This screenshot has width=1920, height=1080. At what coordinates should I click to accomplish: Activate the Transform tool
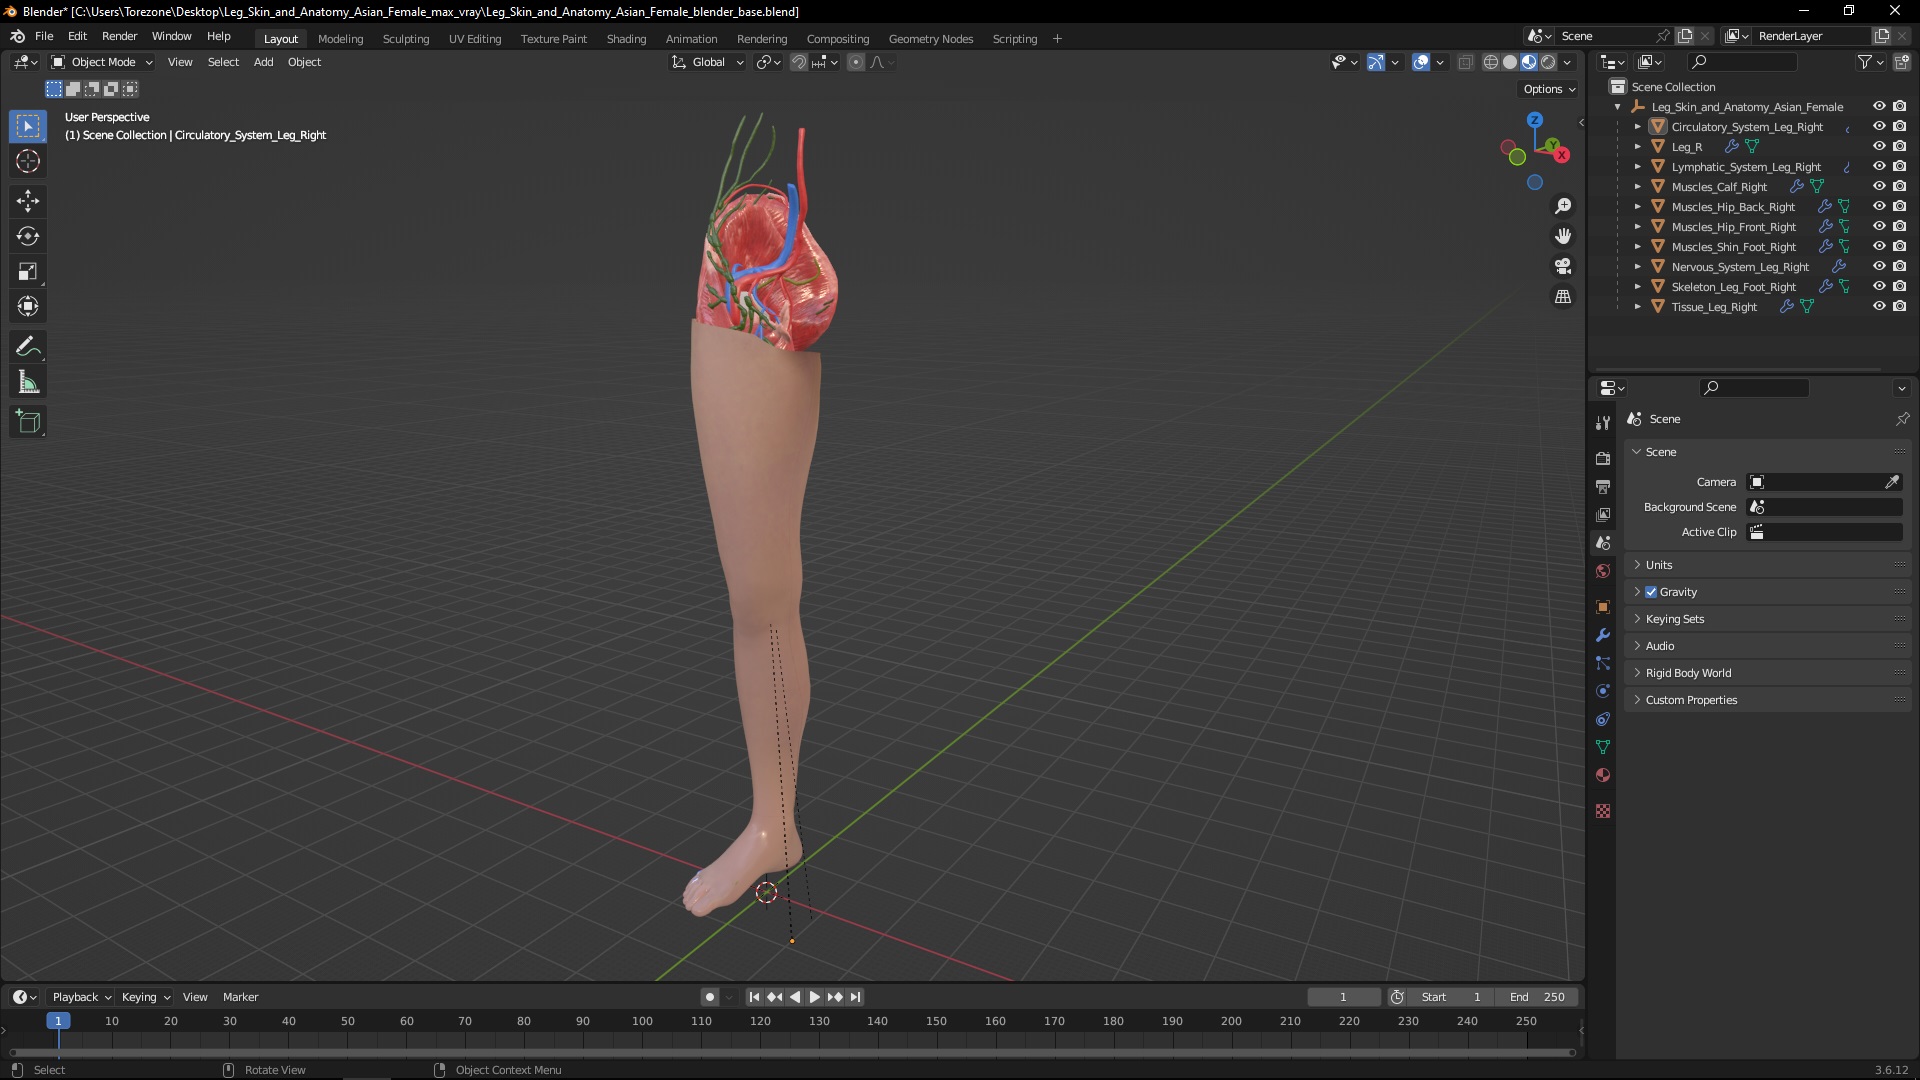[28, 306]
